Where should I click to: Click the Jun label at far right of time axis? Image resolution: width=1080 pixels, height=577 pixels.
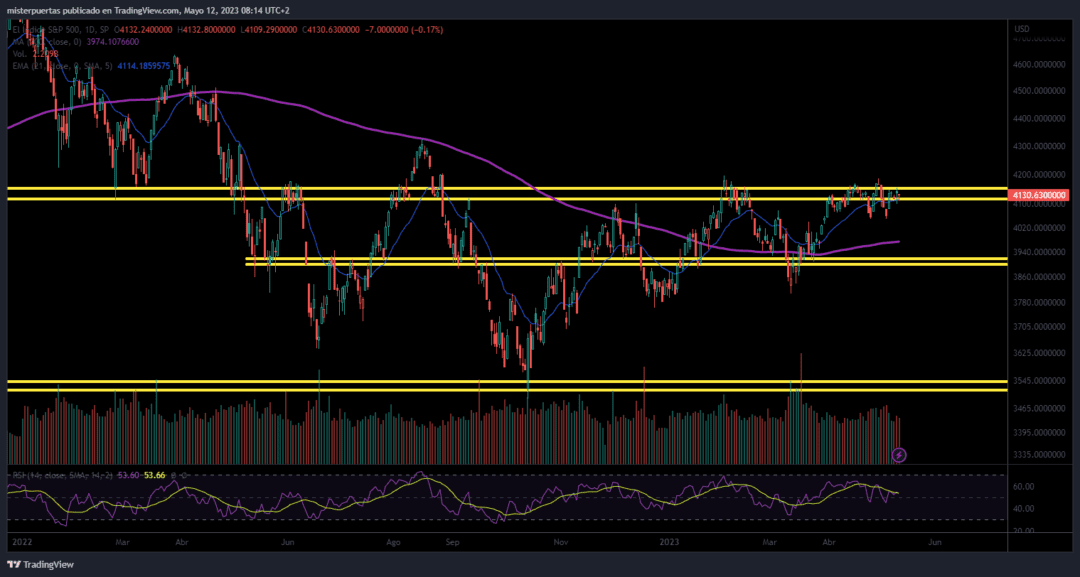pyautogui.click(x=933, y=542)
